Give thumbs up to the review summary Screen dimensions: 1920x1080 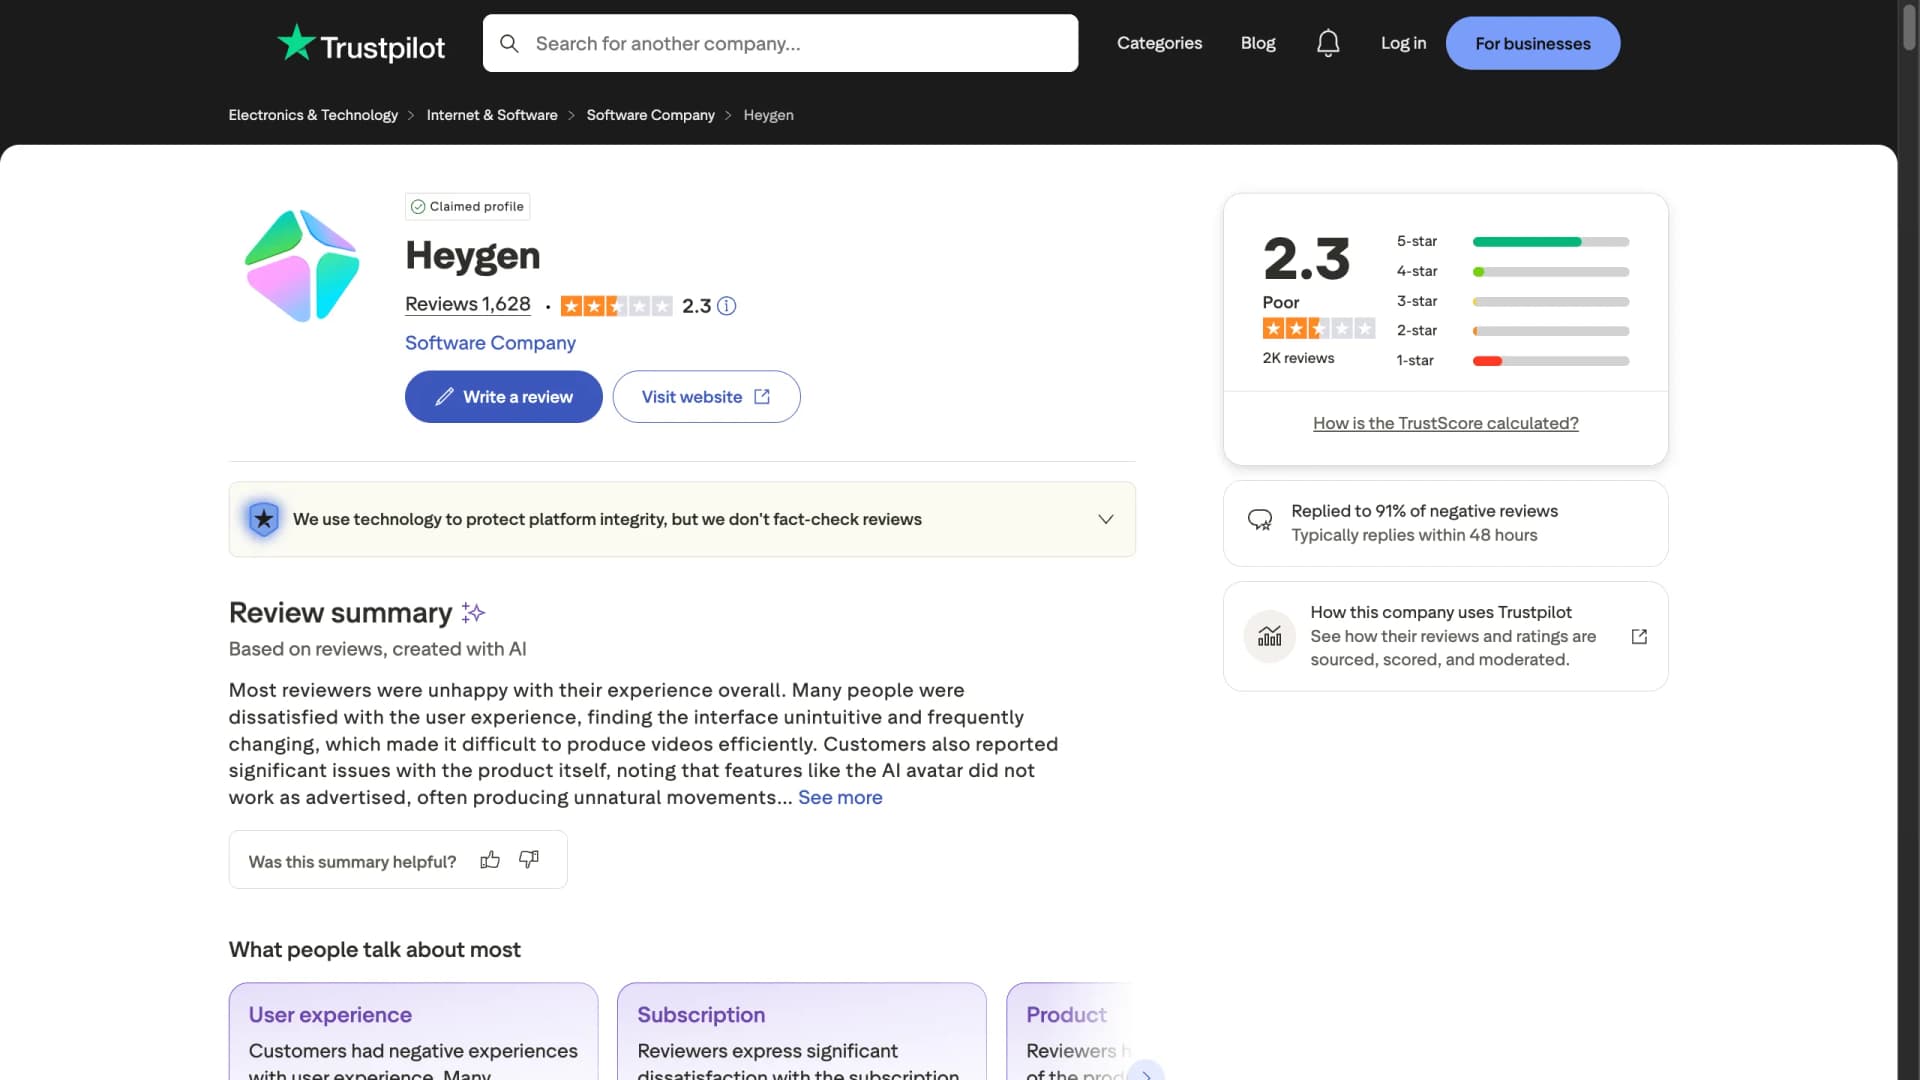(x=490, y=859)
